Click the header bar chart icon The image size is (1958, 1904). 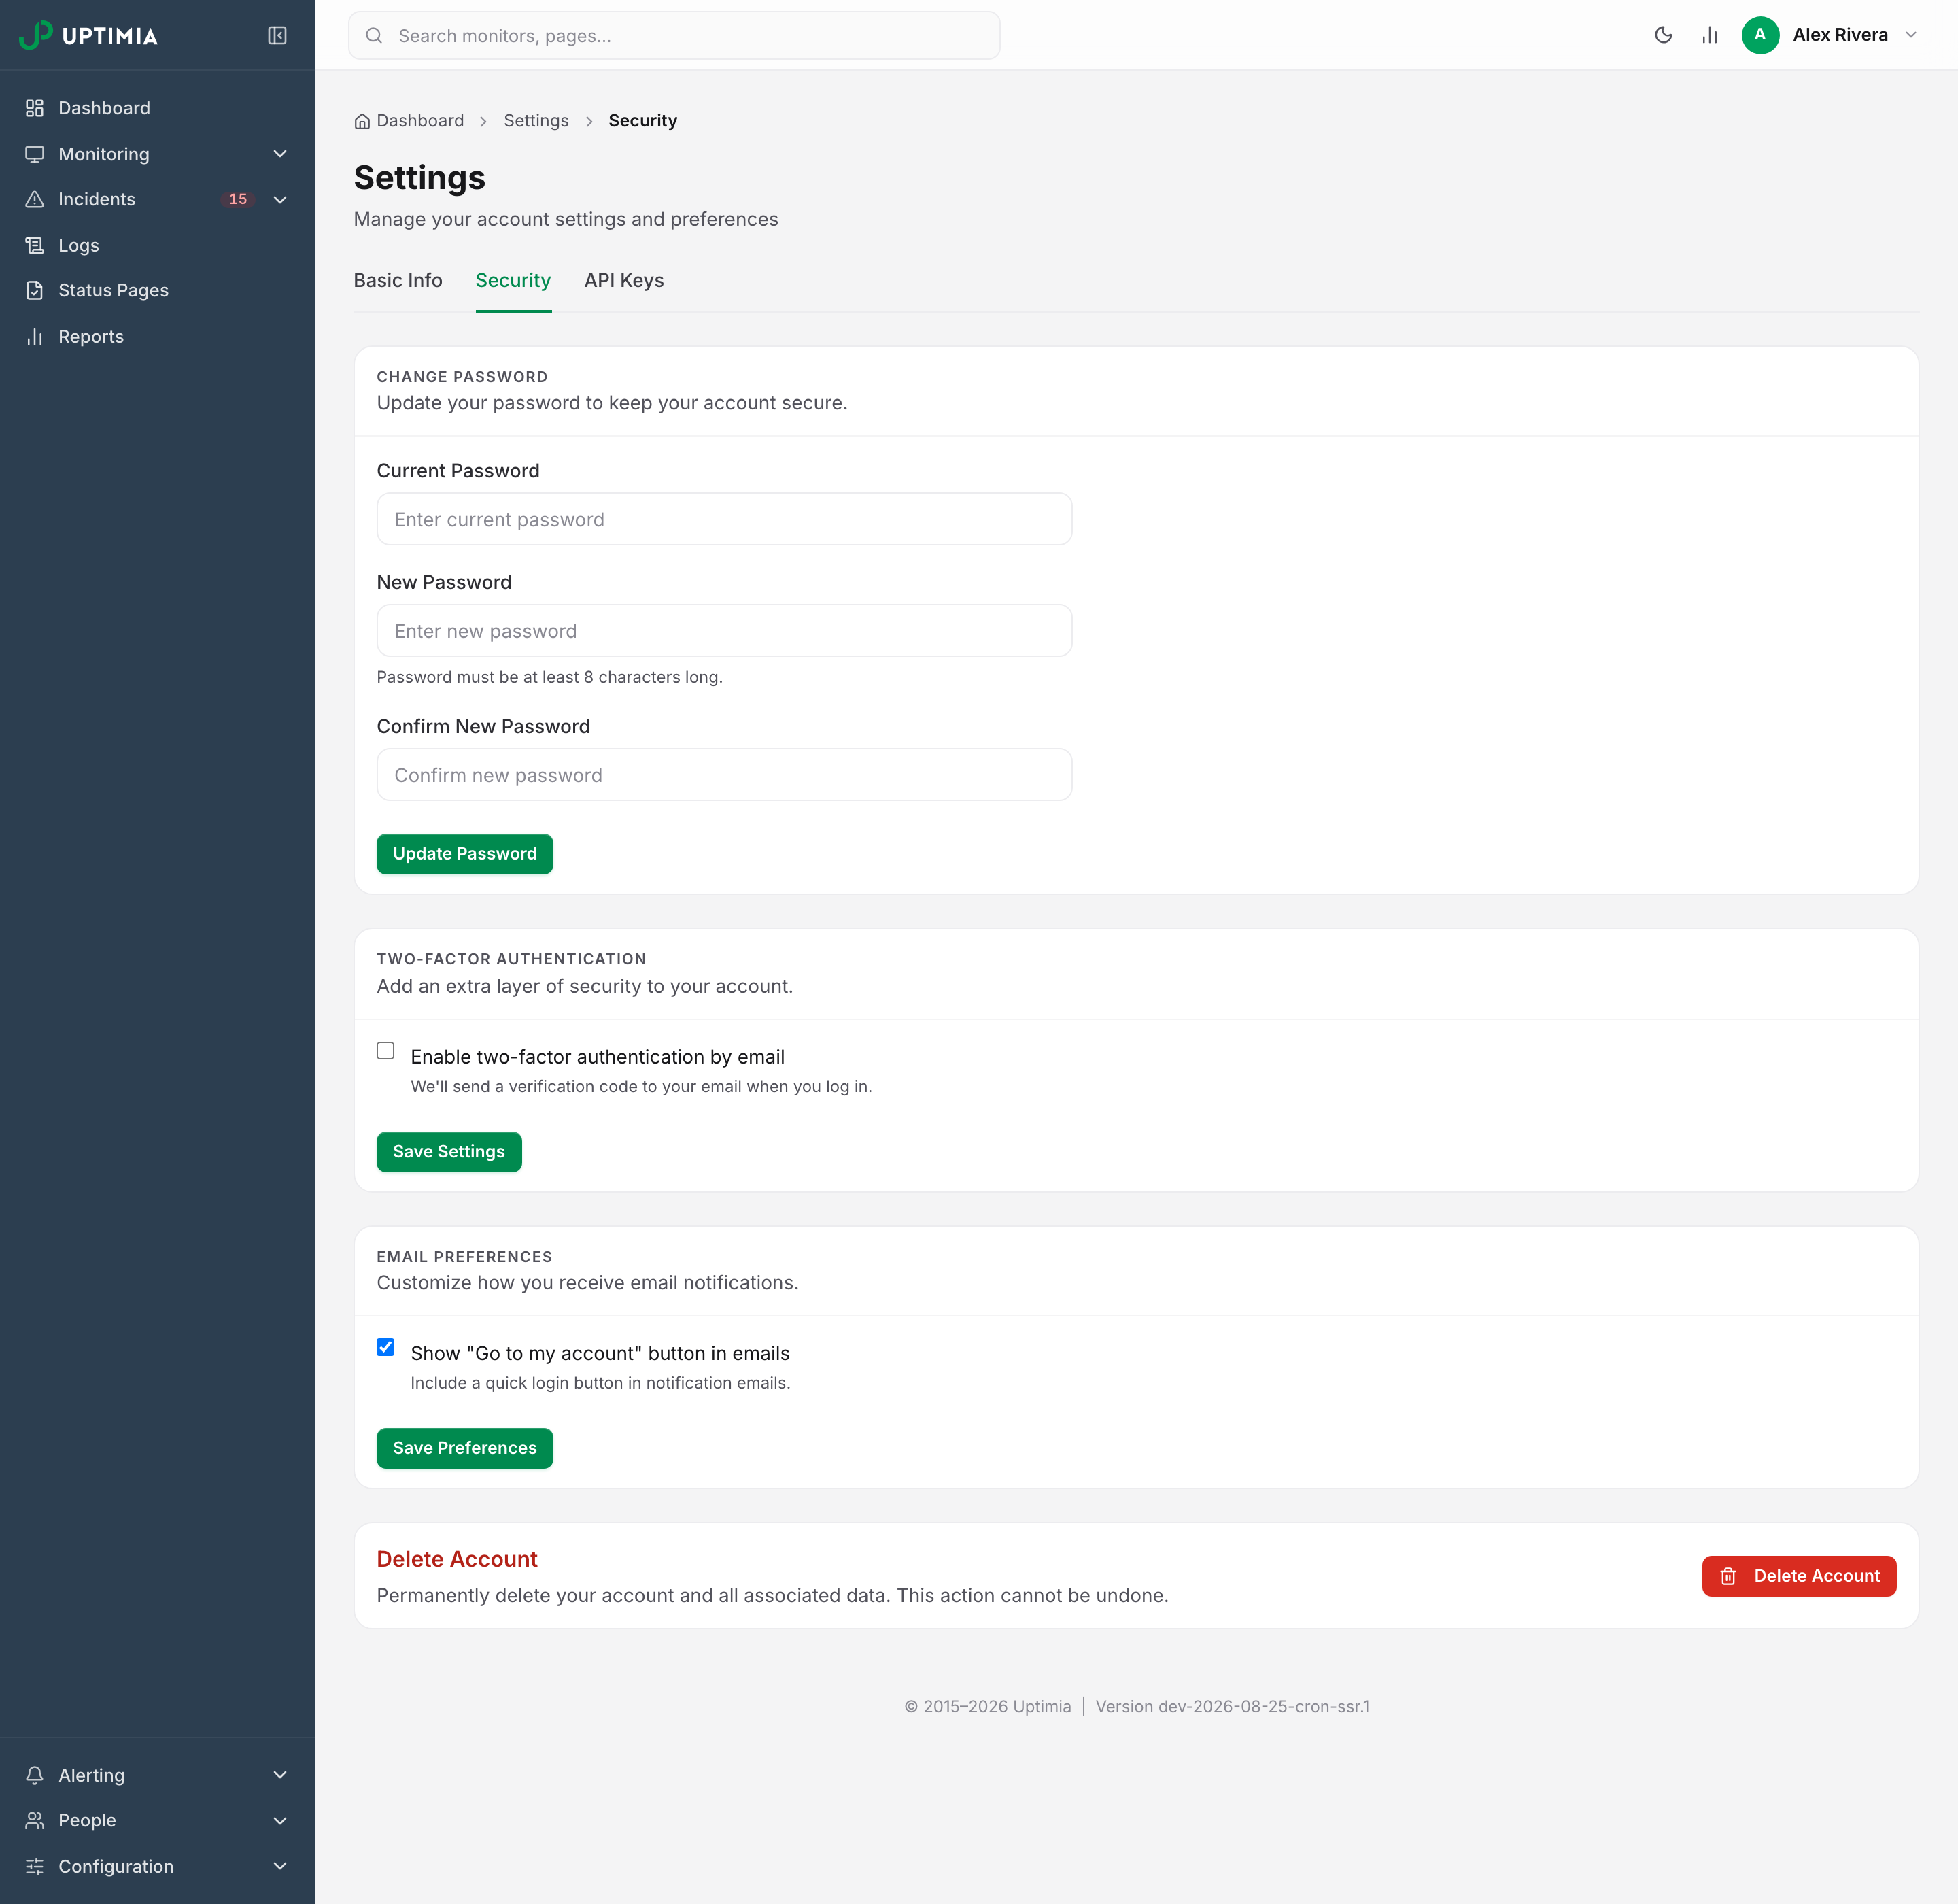click(1710, 35)
